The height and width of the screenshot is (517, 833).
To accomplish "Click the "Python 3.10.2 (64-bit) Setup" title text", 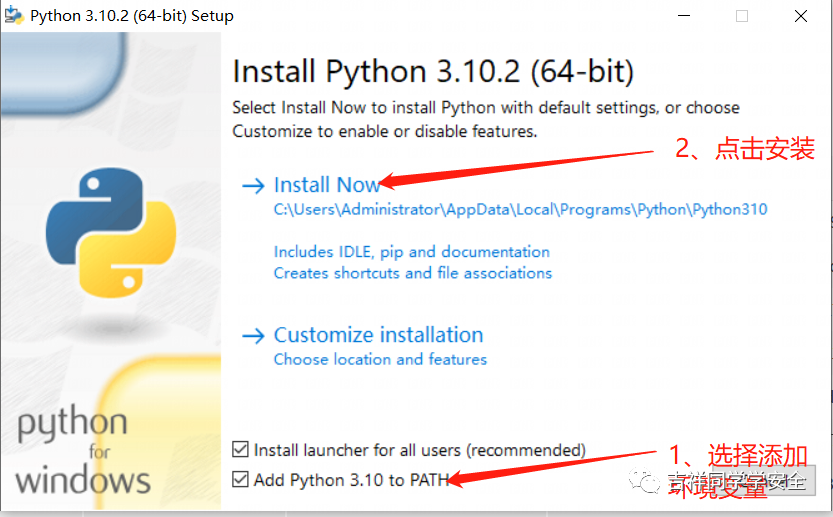I will pyautogui.click(x=132, y=16).
